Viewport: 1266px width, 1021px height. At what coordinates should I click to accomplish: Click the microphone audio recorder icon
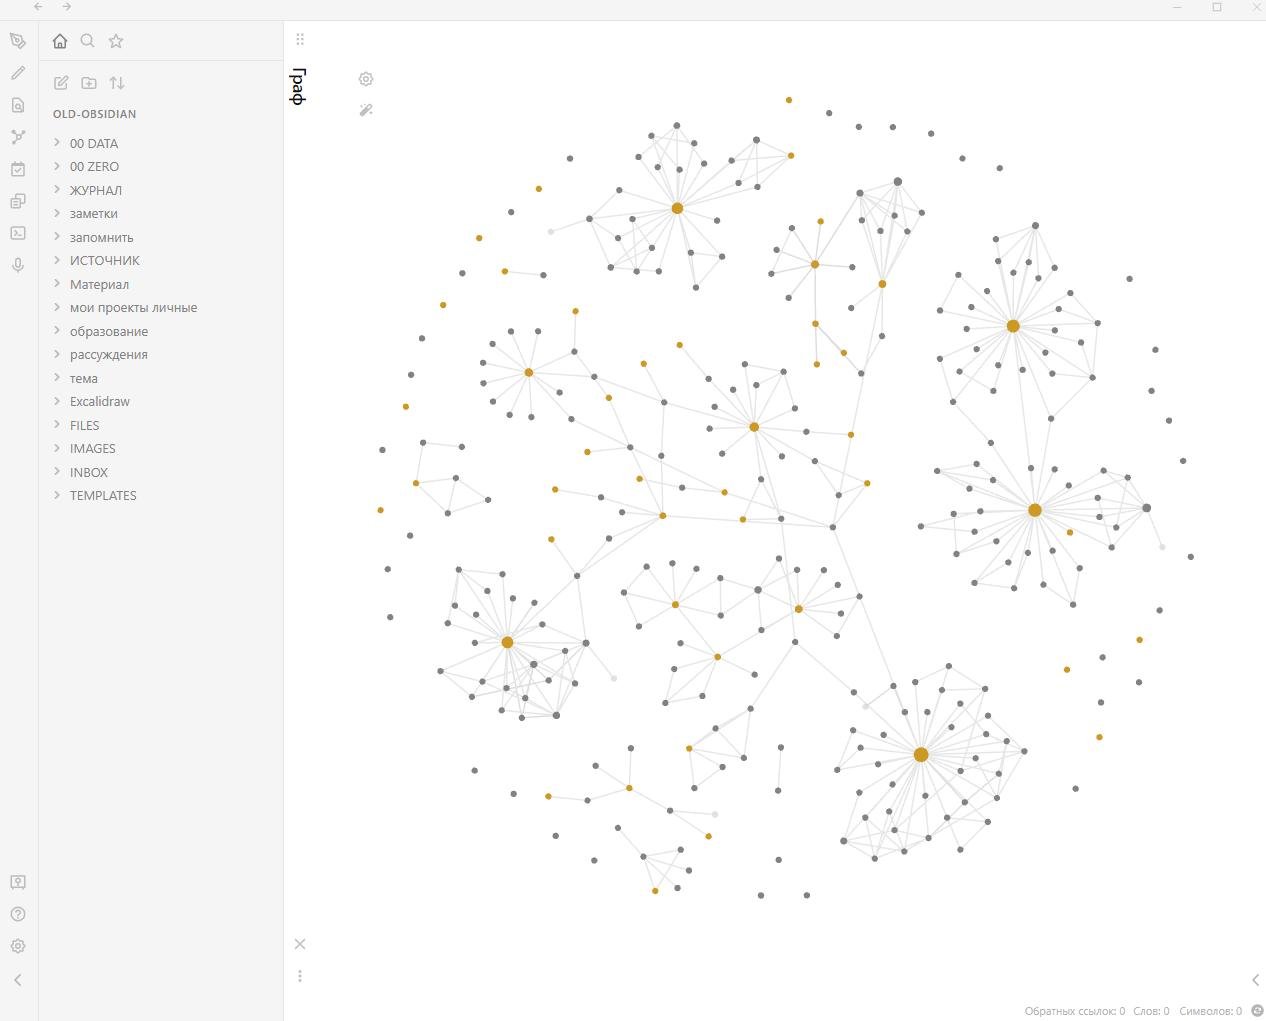(x=18, y=265)
